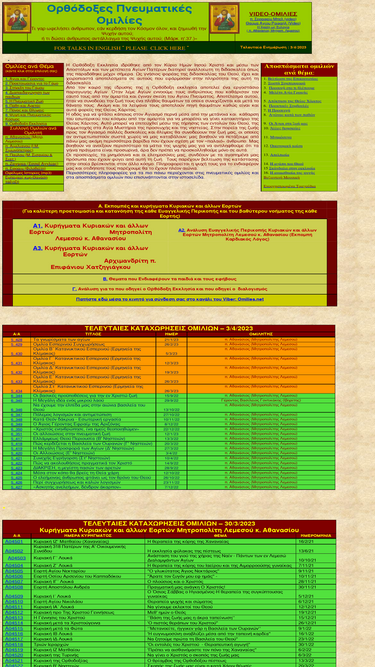This screenshot has height=667, width=375.
Task: Open the A2. Ανάλυση Ευαγγελικής Περικοπής link
Action: pyautogui.click(x=245, y=234)
